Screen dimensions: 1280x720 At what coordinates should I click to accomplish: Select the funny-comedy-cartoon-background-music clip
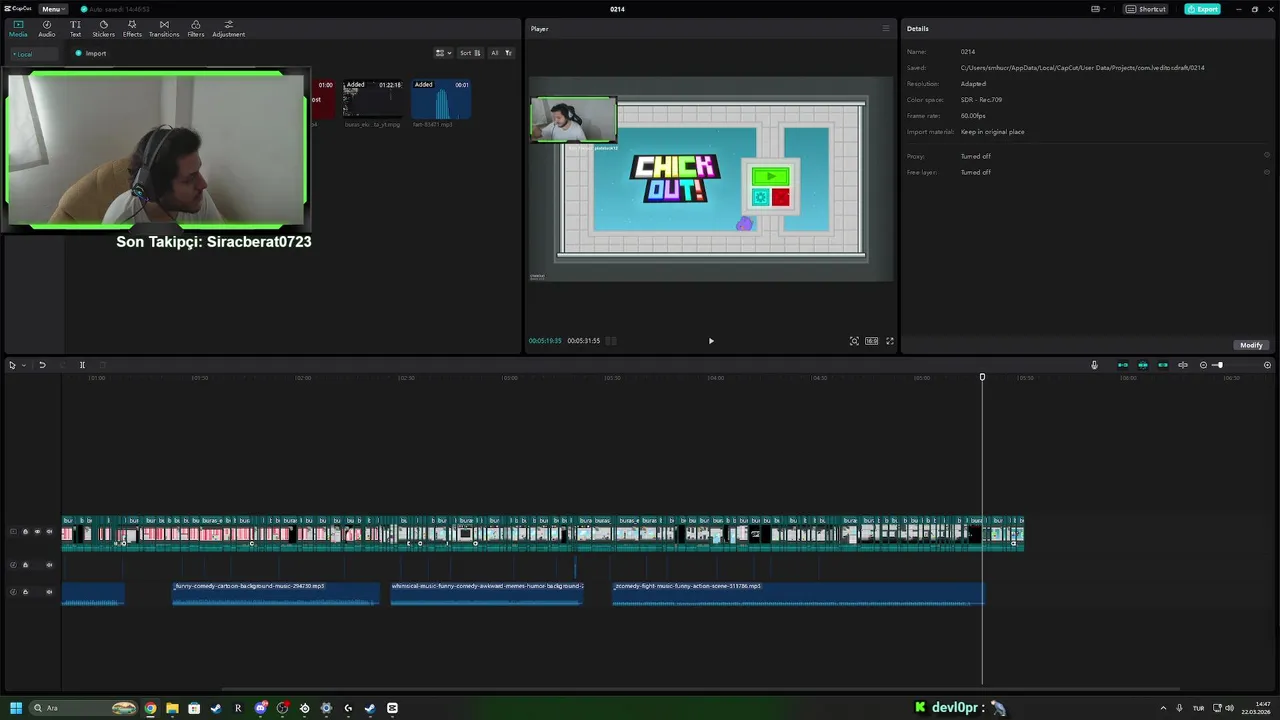click(276, 594)
